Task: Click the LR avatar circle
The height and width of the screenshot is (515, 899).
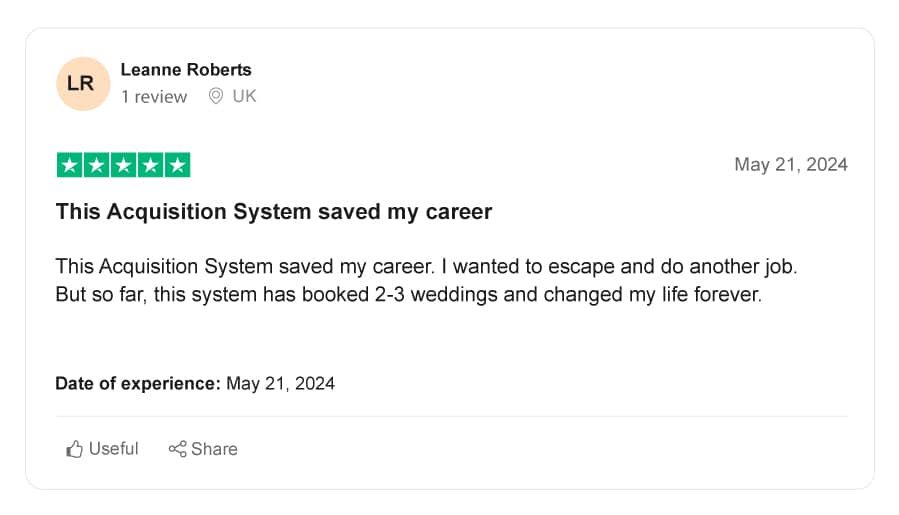Action: [x=83, y=84]
